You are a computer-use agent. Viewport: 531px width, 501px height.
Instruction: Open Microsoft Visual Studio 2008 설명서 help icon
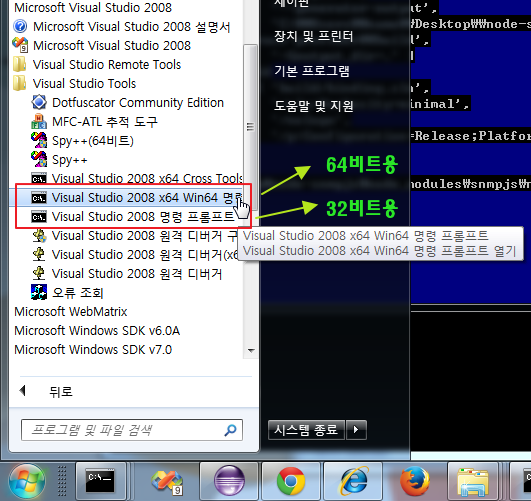pyautogui.click(x=20, y=26)
